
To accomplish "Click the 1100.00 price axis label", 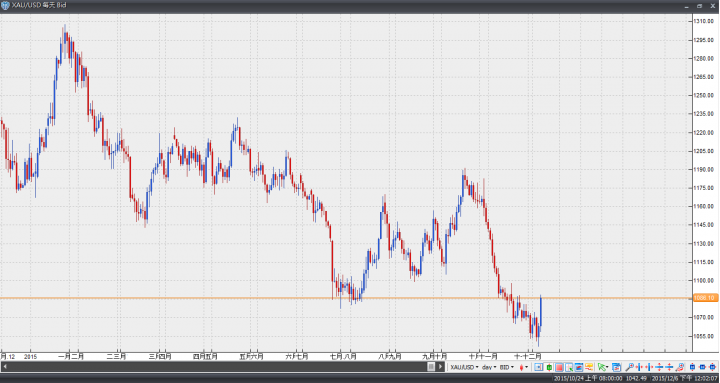I will 703,280.
